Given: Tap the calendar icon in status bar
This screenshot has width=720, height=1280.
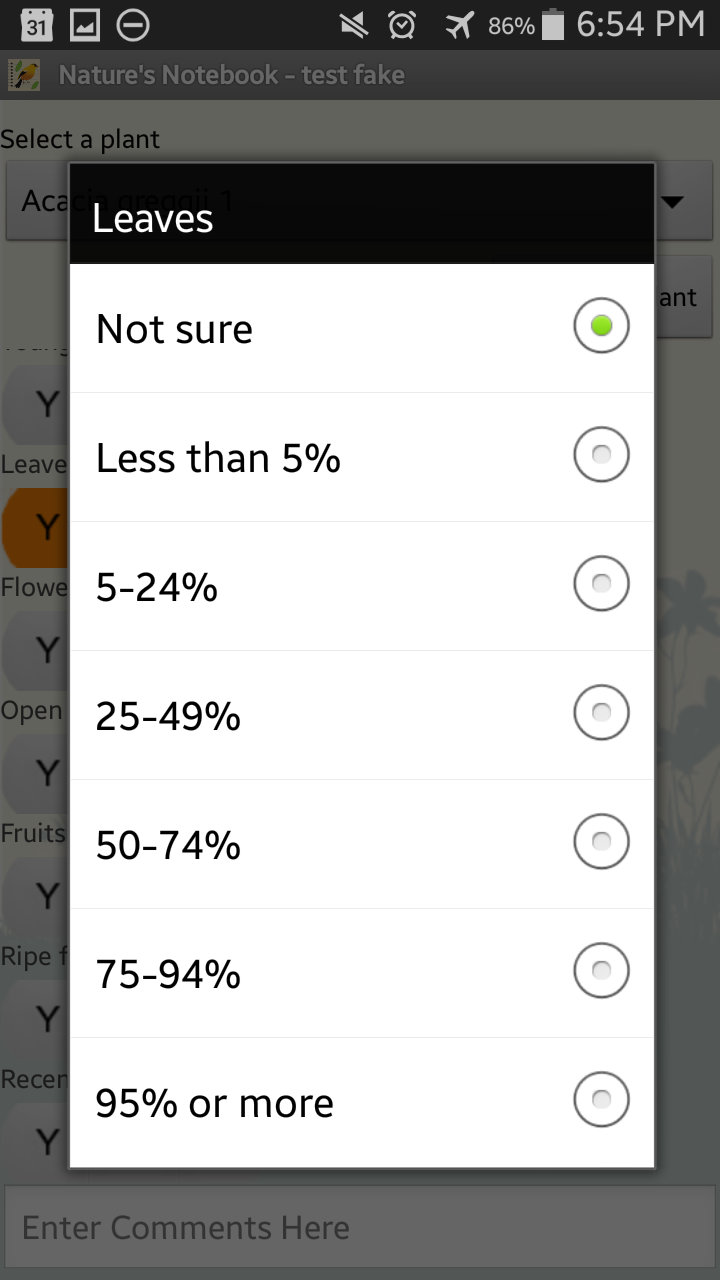Looking at the screenshot, I should [36, 25].
